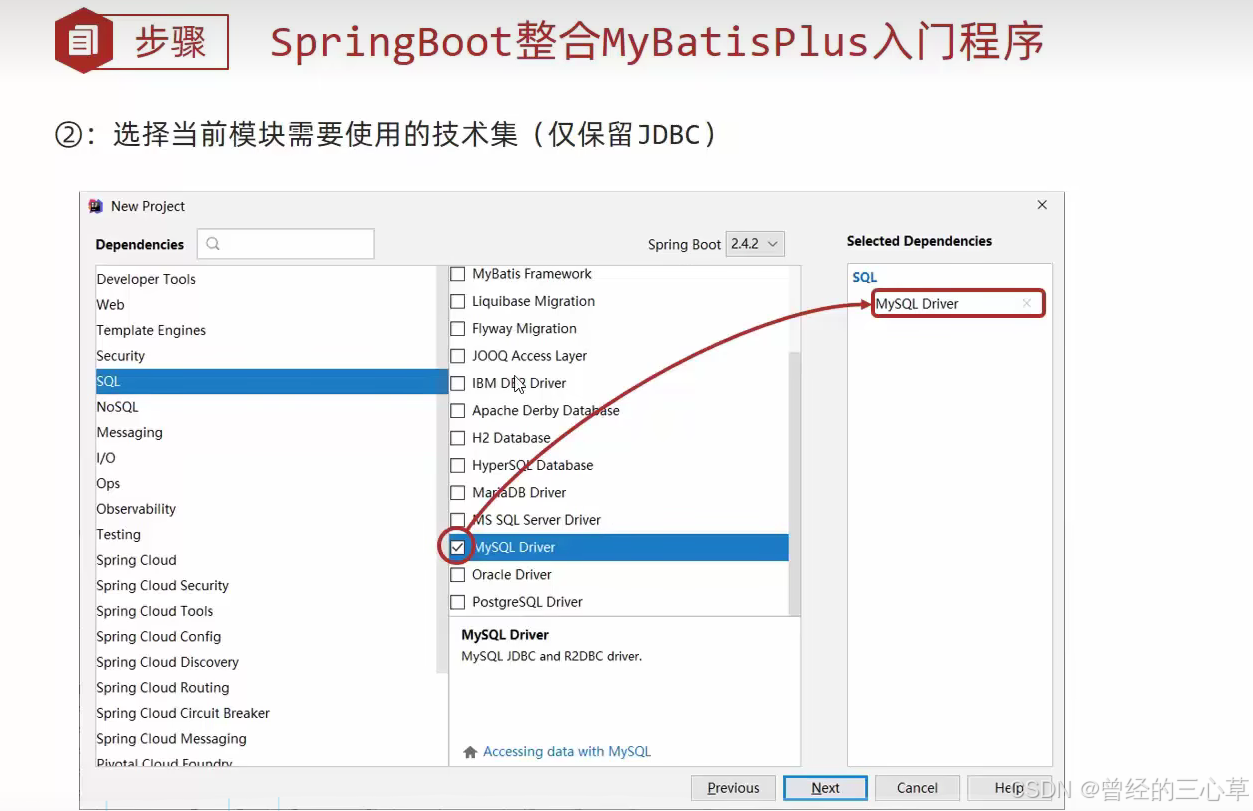Select the JOOQ Access Layer checkbox
Image resolution: width=1253 pixels, height=811 pixels.
point(458,356)
